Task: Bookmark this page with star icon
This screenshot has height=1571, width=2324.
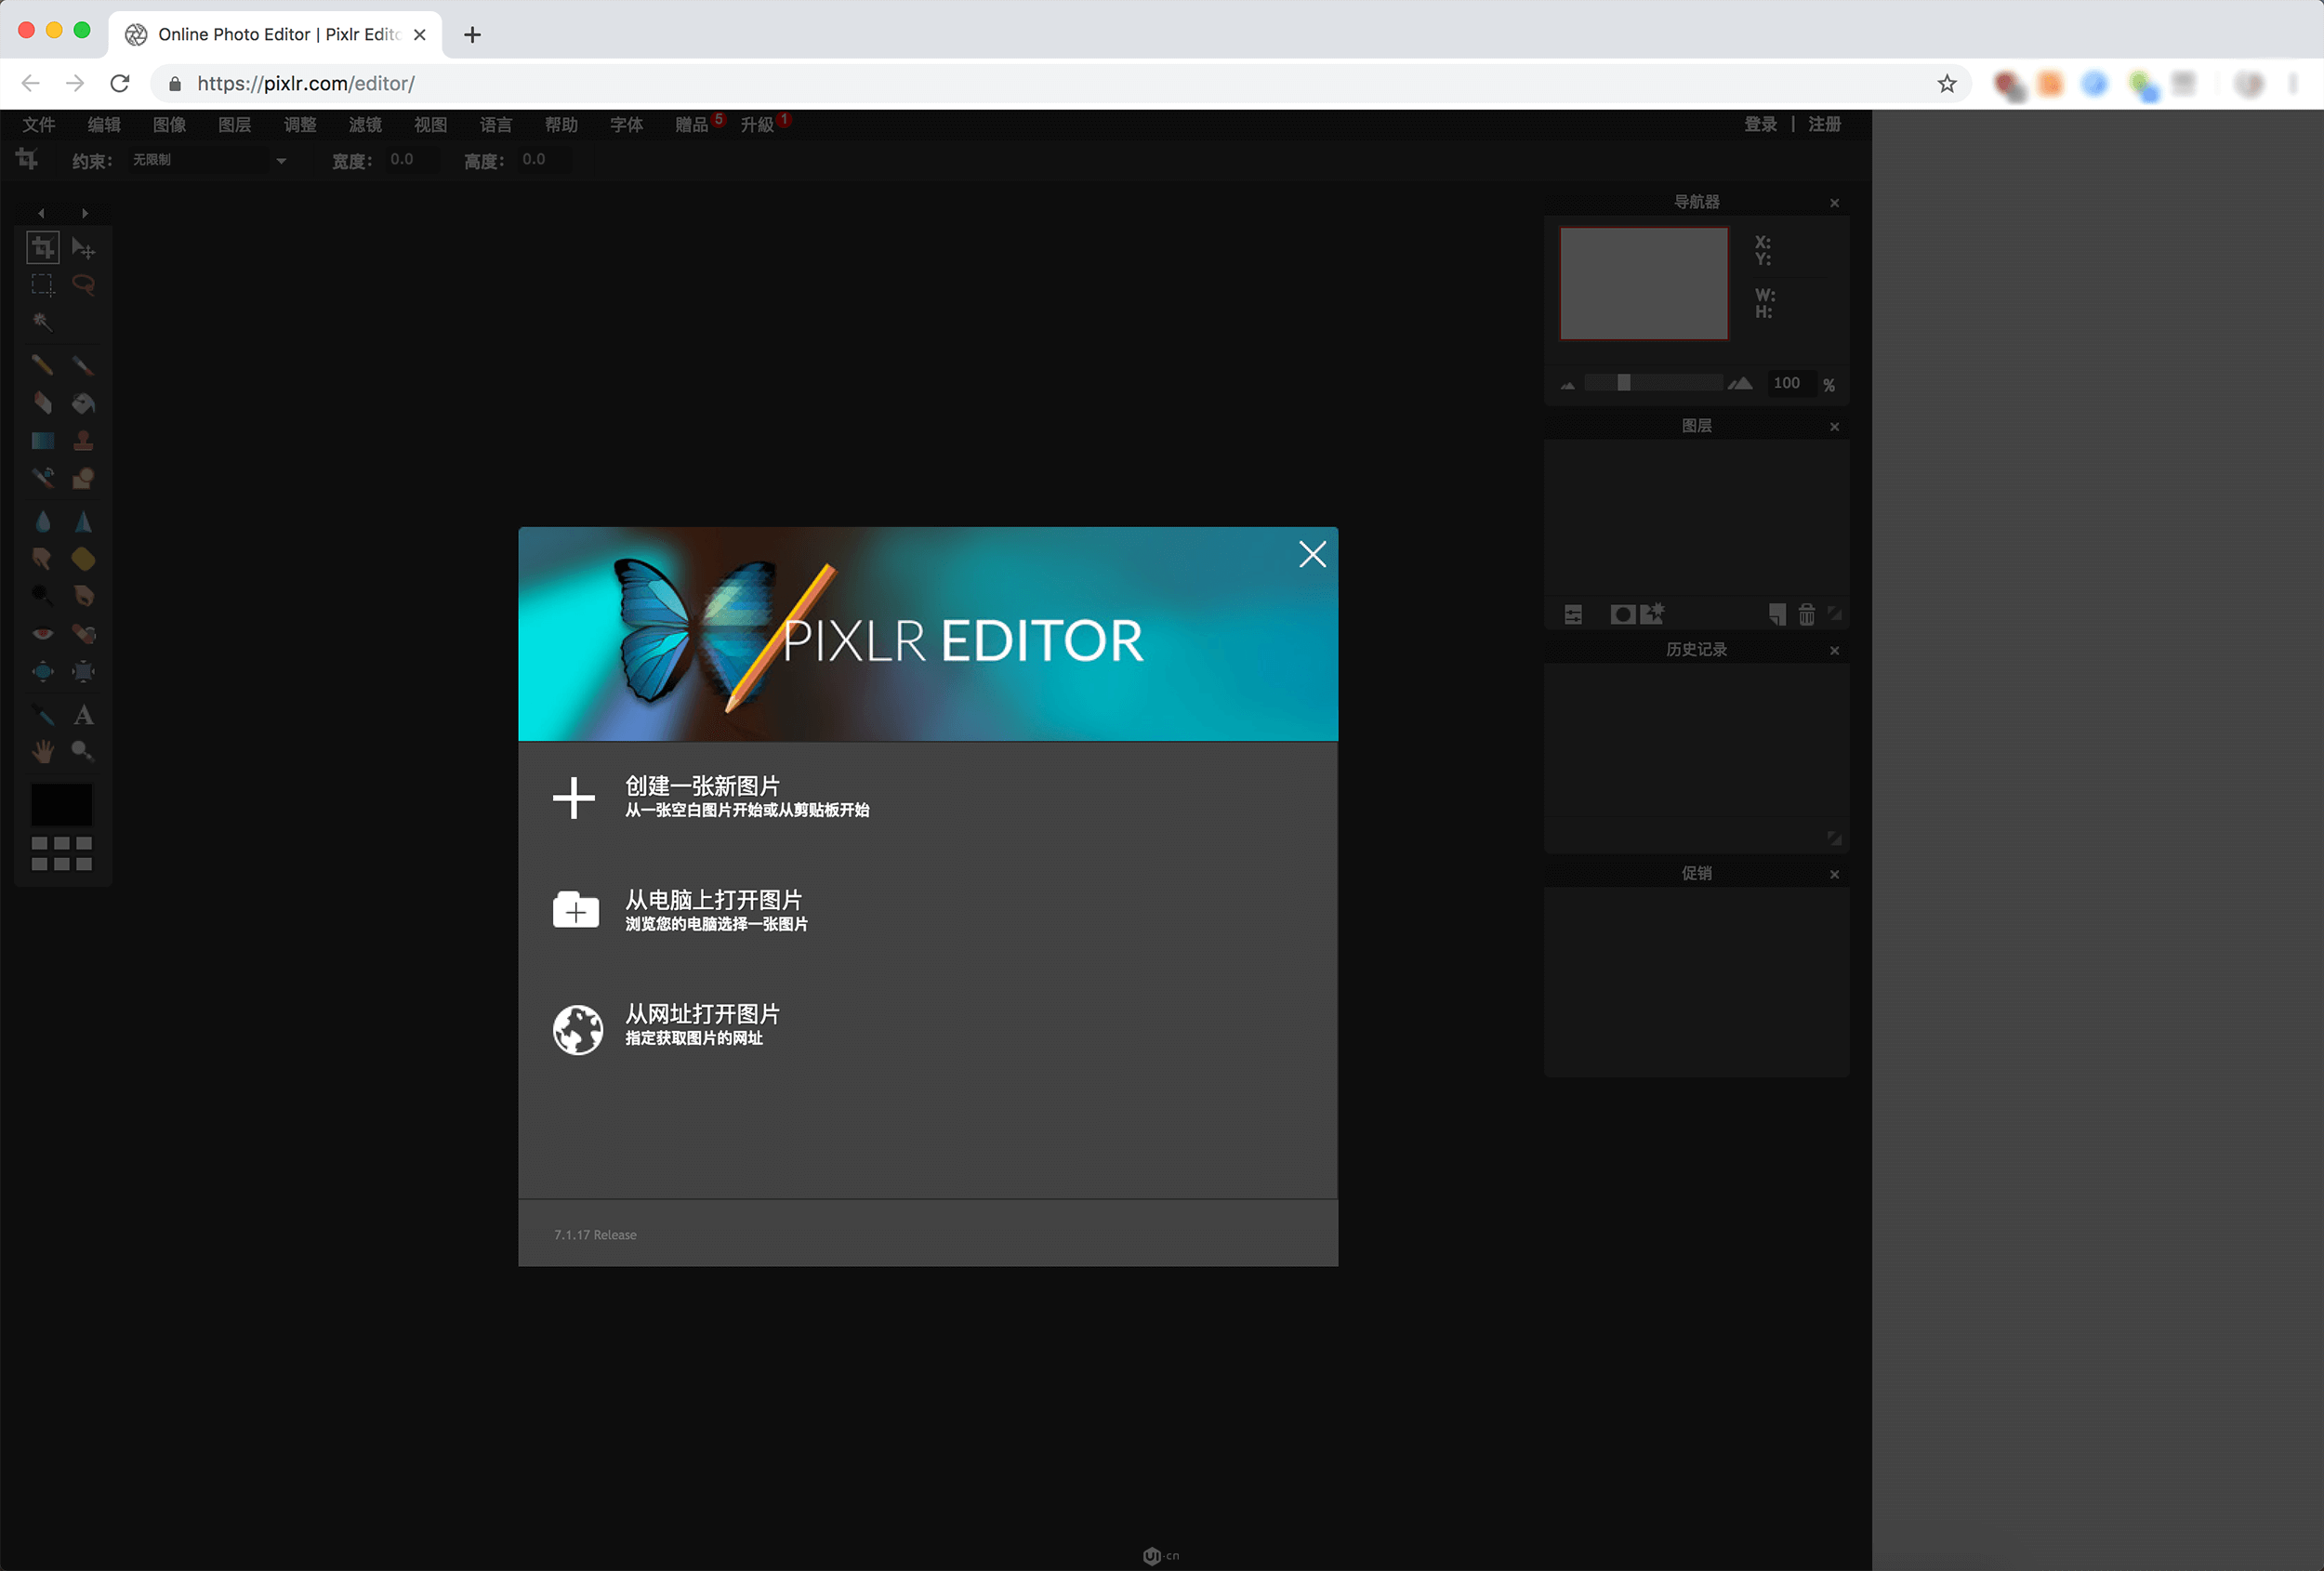Action: tap(1946, 84)
